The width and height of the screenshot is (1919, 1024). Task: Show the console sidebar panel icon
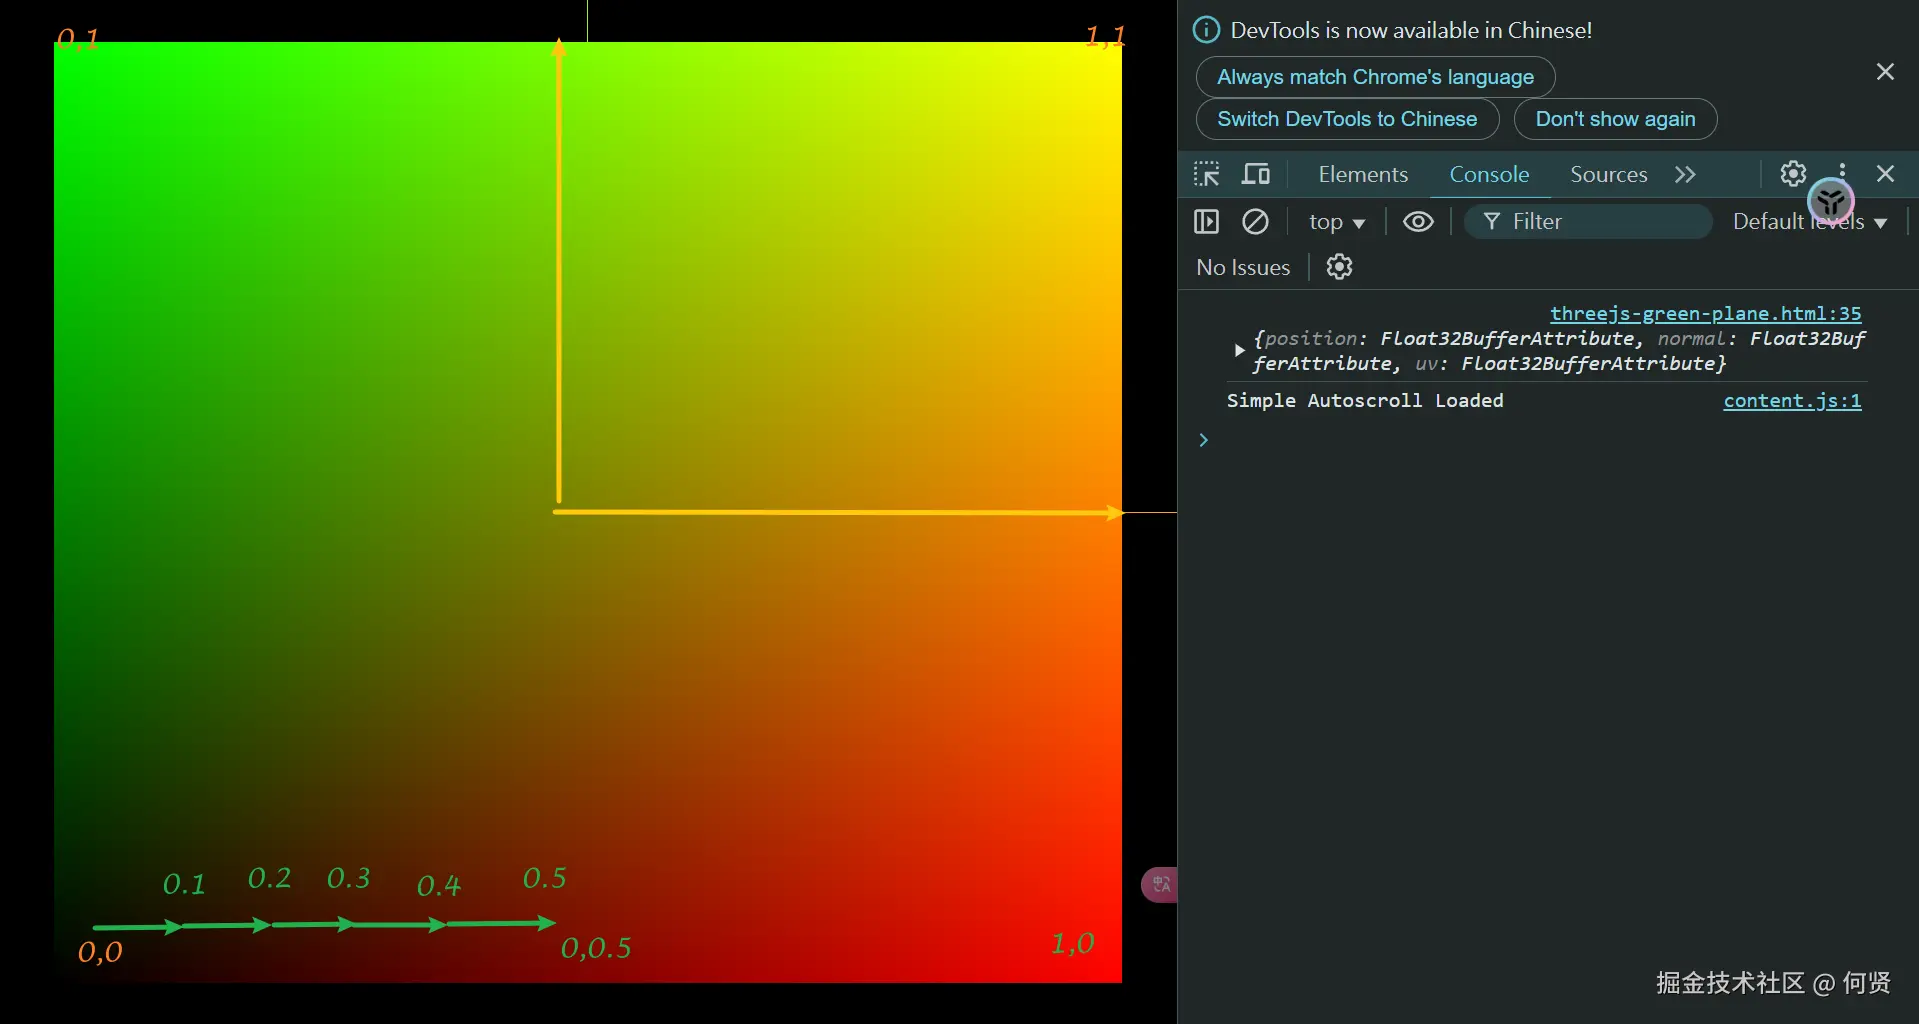[x=1207, y=222]
